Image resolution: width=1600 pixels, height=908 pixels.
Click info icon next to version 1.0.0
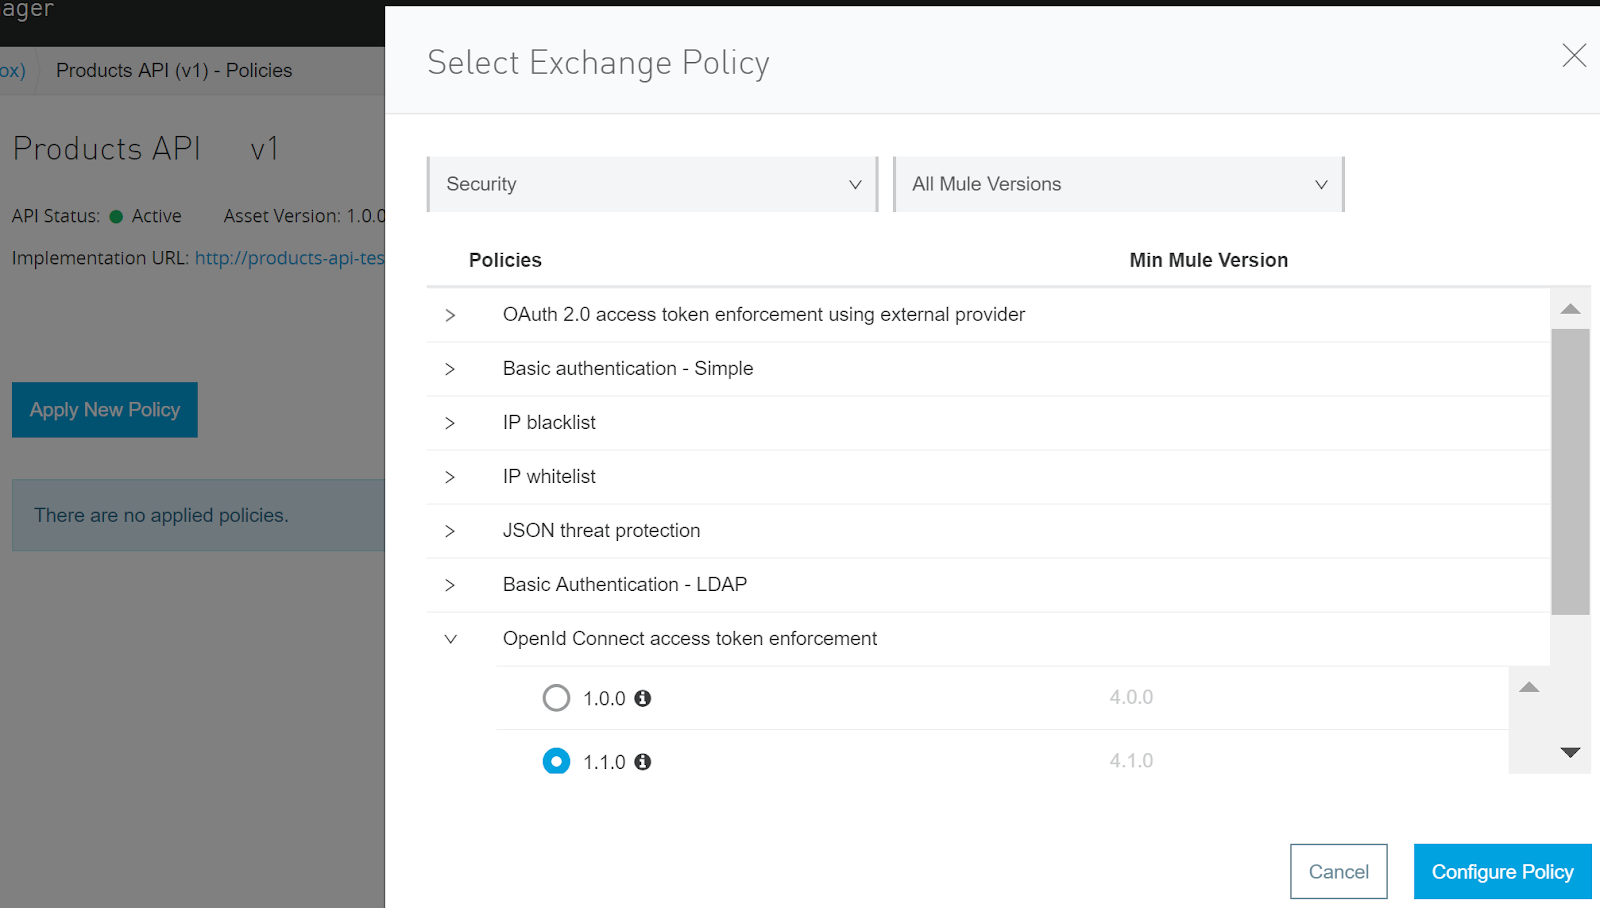coord(643,698)
